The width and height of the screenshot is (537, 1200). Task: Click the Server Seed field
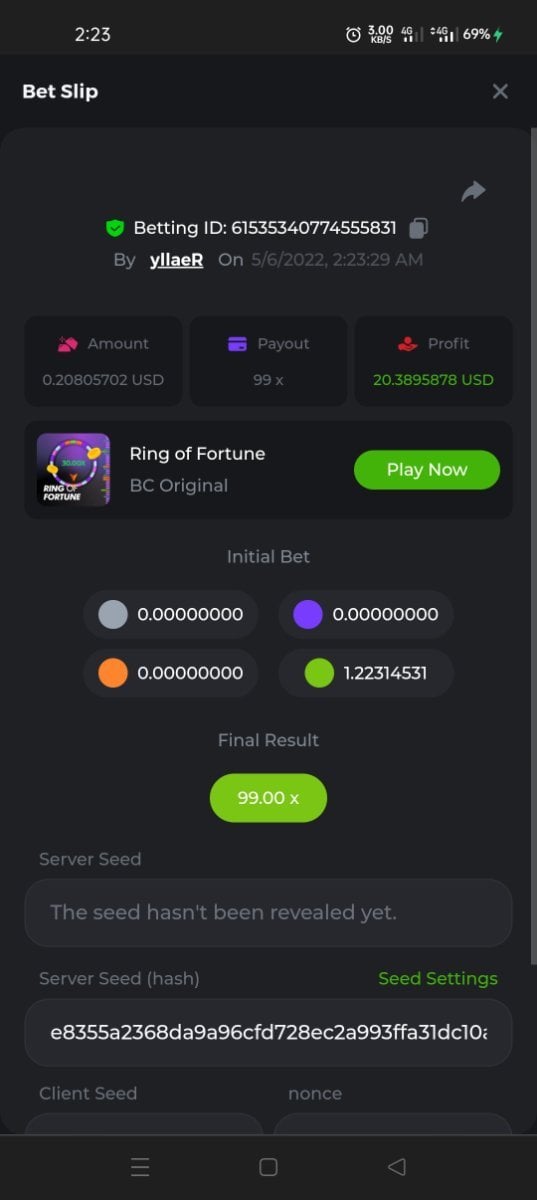[268, 913]
